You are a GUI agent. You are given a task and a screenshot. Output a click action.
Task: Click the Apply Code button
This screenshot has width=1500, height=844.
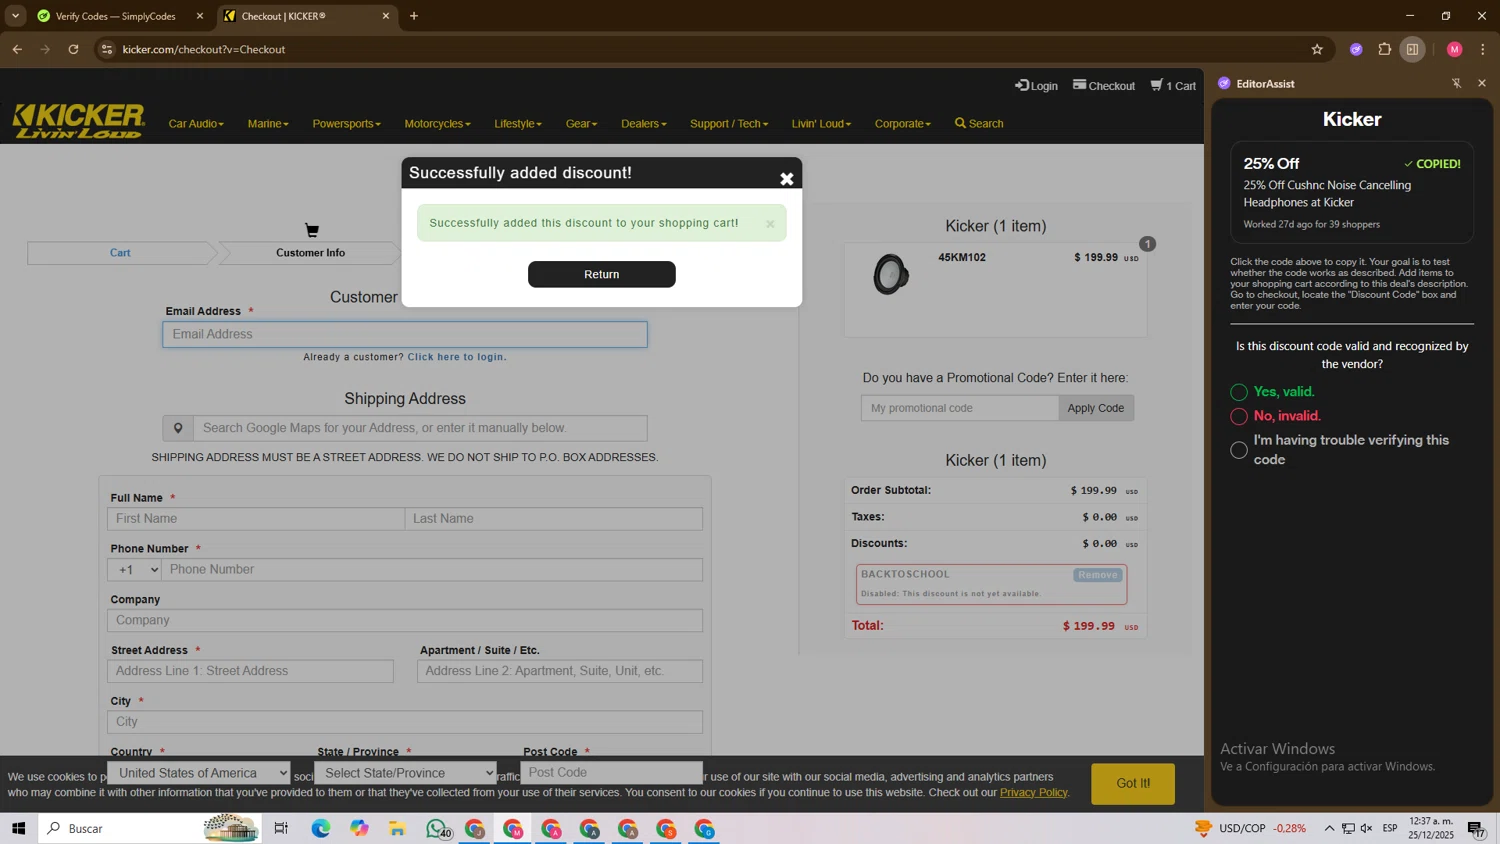(1096, 408)
